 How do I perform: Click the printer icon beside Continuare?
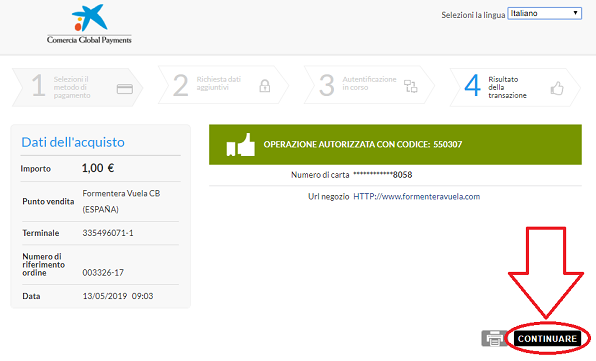[x=494, y=338]
